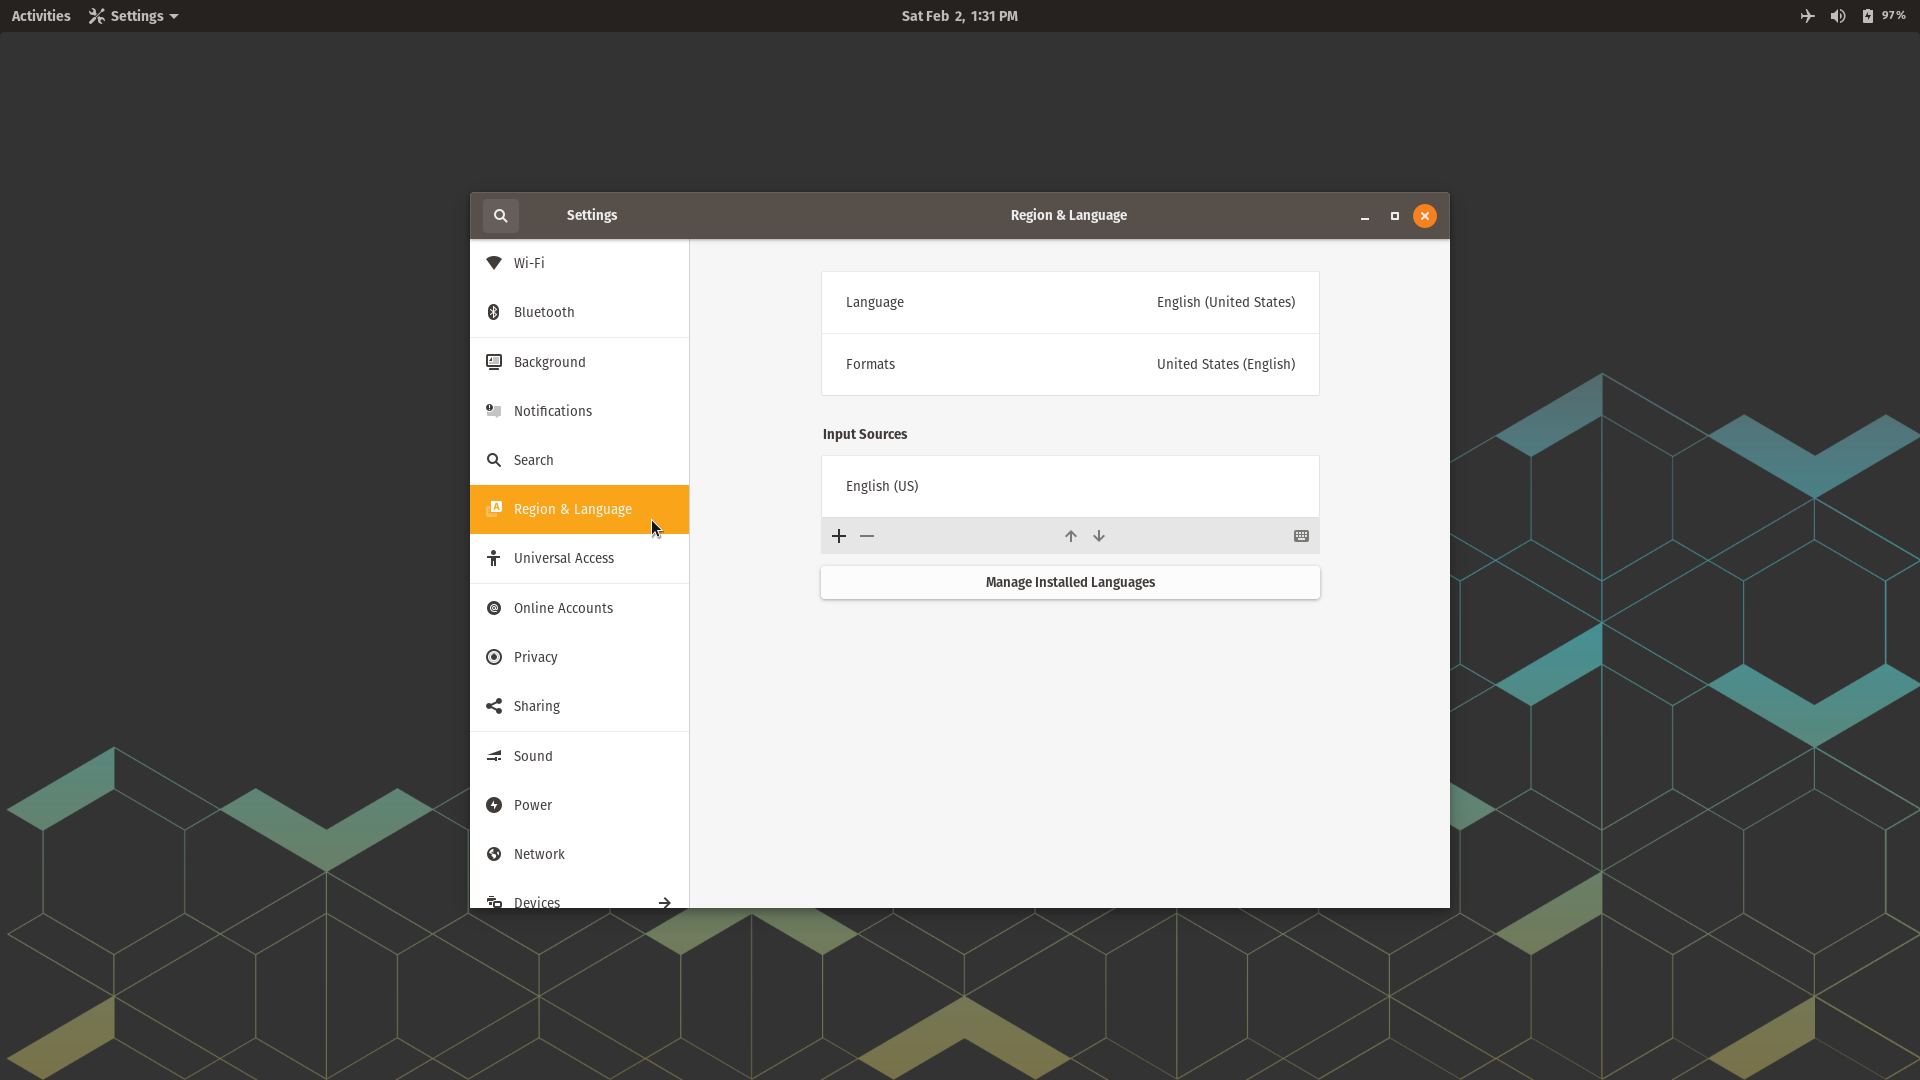
Task: Remove input source with minus icon
Action: (x=867, y=537)
